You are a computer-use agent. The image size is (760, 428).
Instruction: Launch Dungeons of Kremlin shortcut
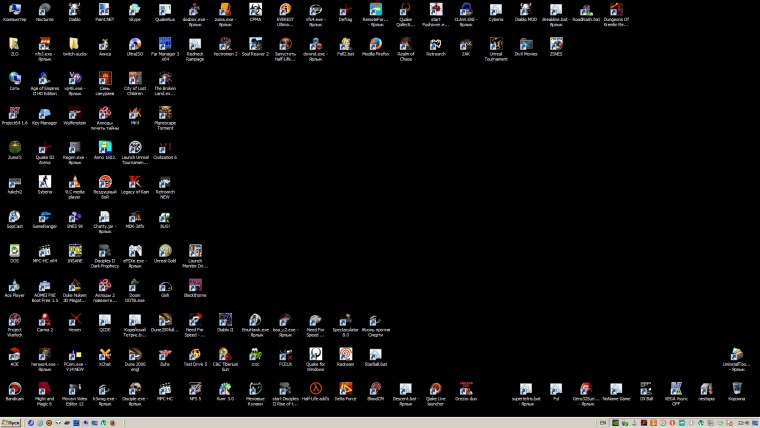click(615, 10)
